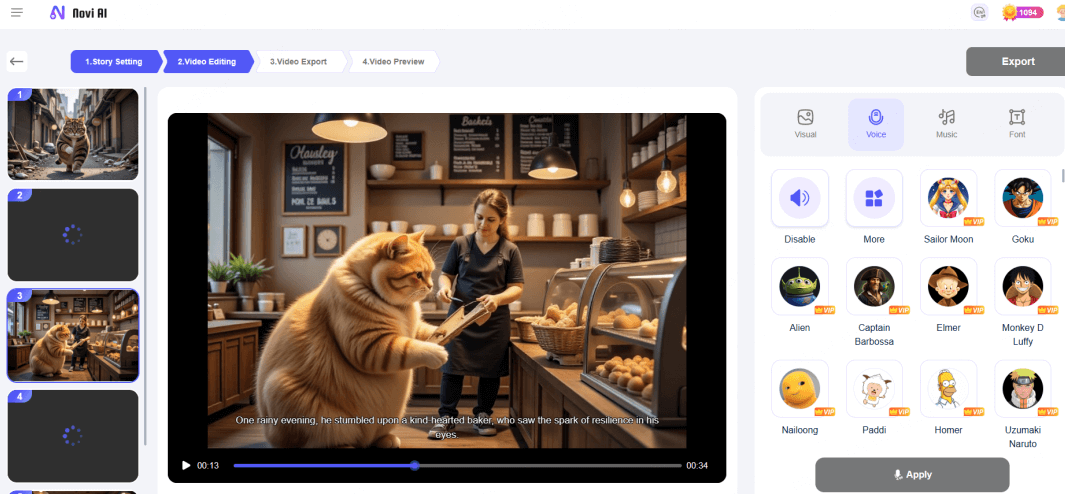Screen dimensions: 1065x494
Task: Open More voices
Action: (x=874, y=198)
